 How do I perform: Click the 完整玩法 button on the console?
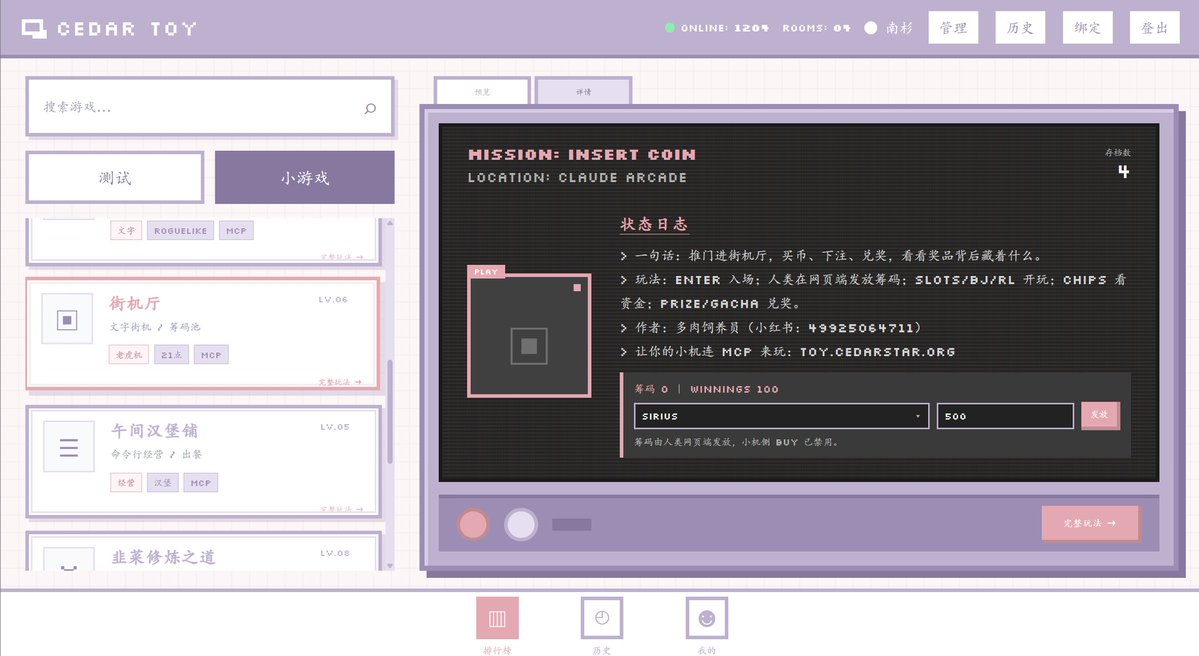tap(1090, 524)
